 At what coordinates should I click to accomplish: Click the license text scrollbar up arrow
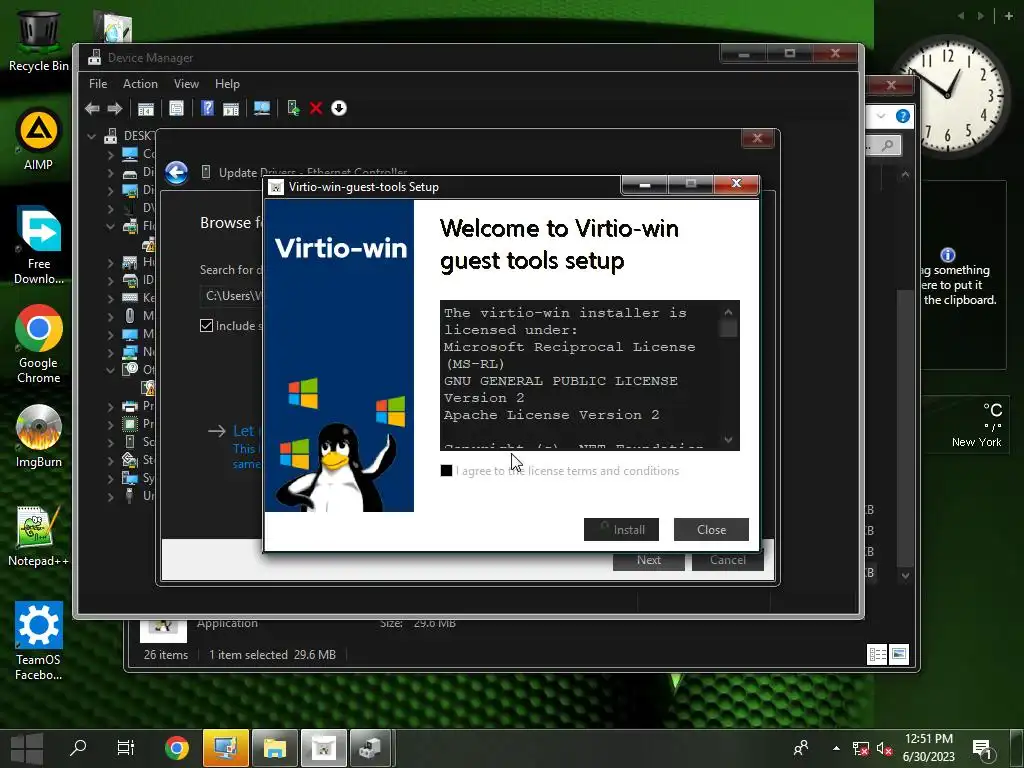coord(728,312)
